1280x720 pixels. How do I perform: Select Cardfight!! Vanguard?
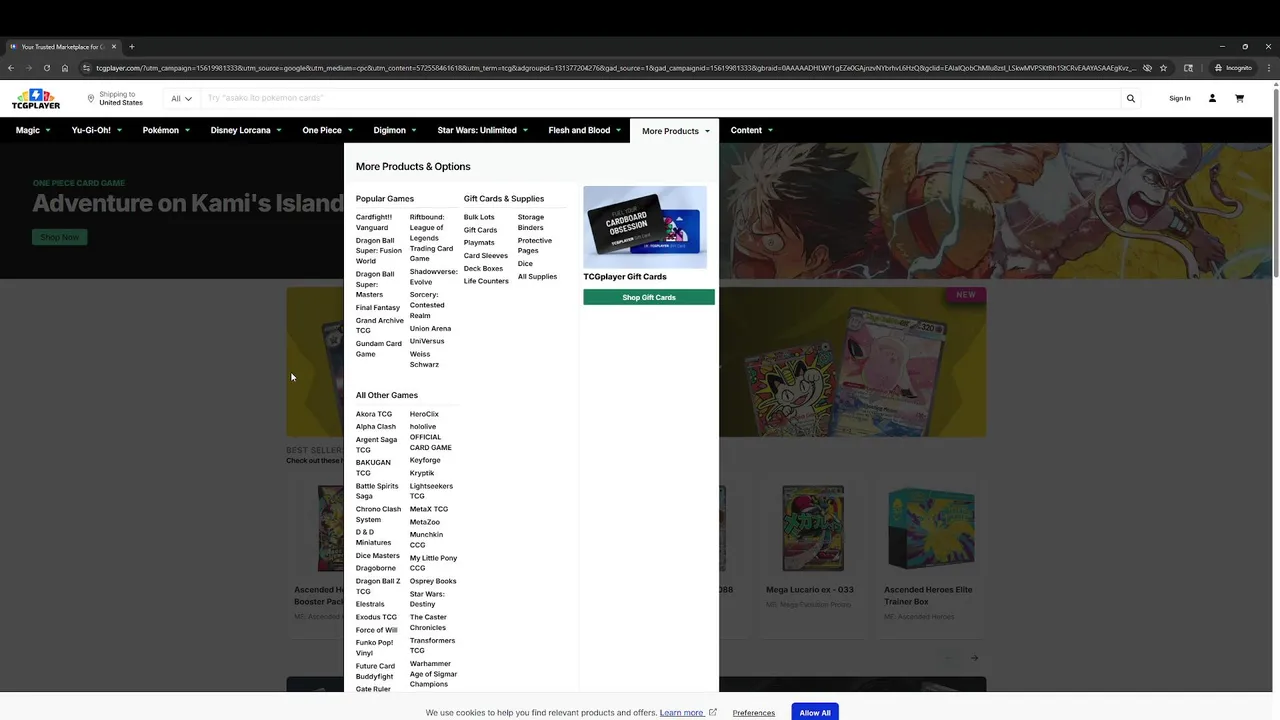(x=374, y=222)
